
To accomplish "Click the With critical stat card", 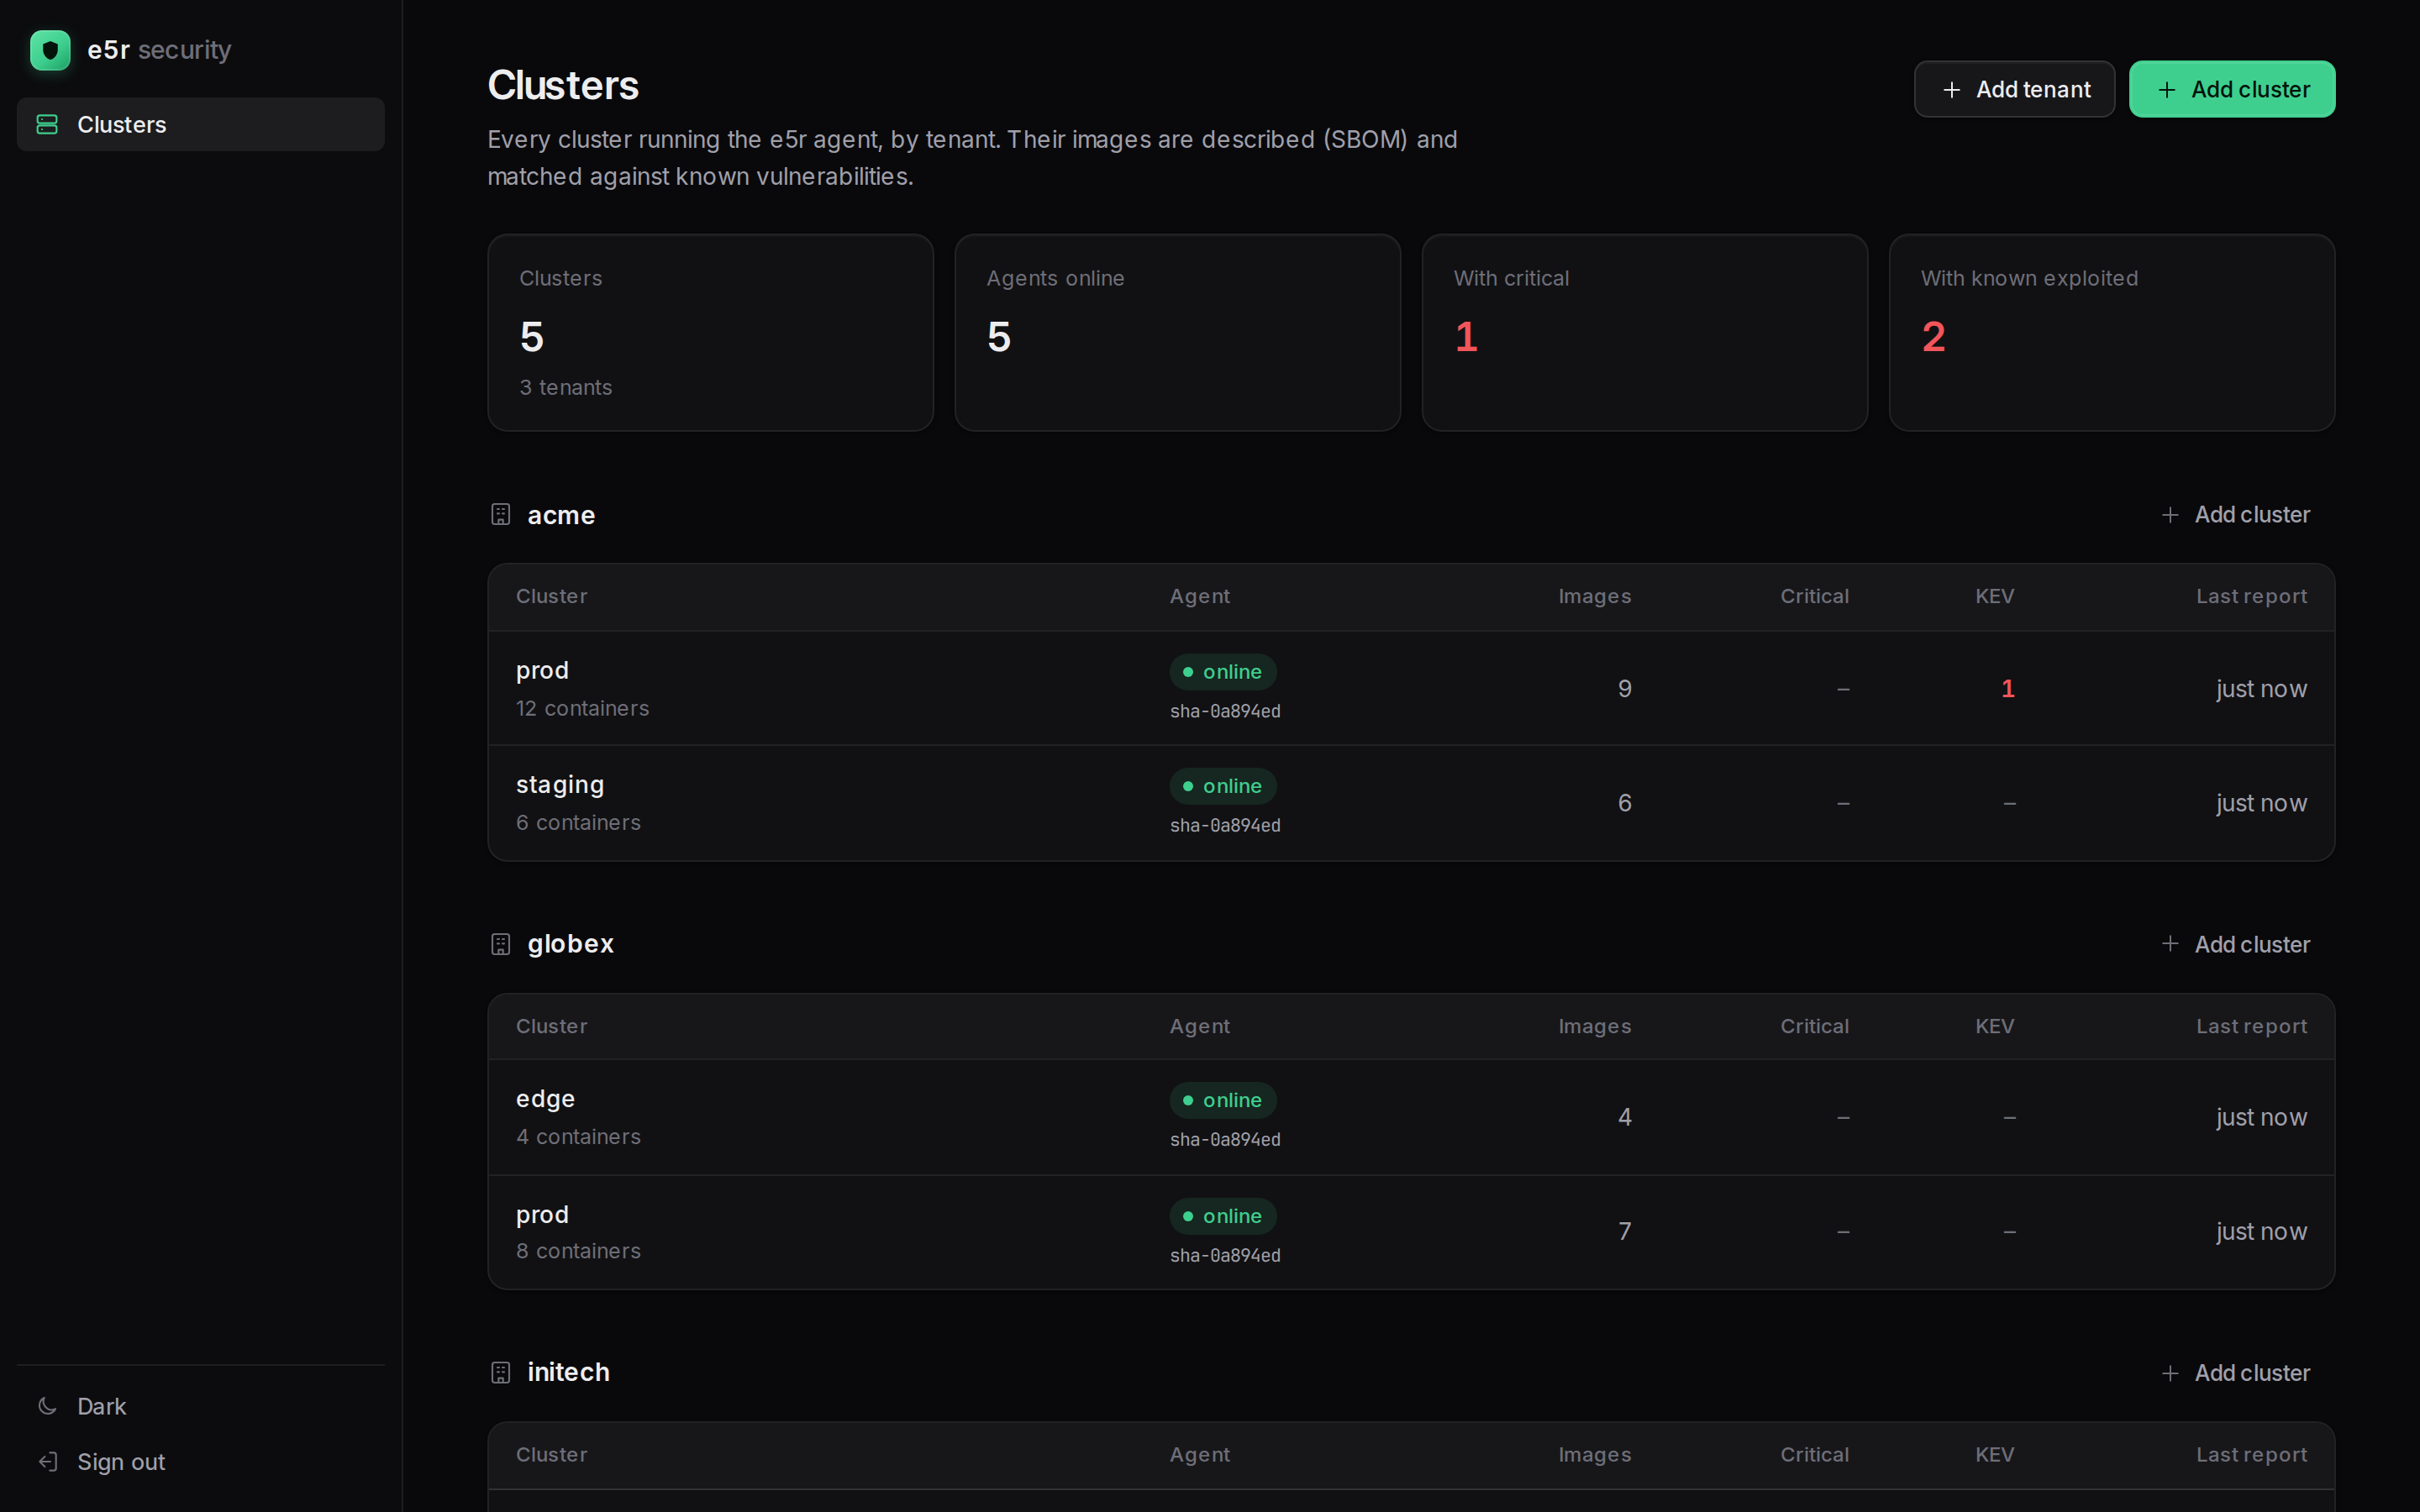I will (x=1644, y=333).
